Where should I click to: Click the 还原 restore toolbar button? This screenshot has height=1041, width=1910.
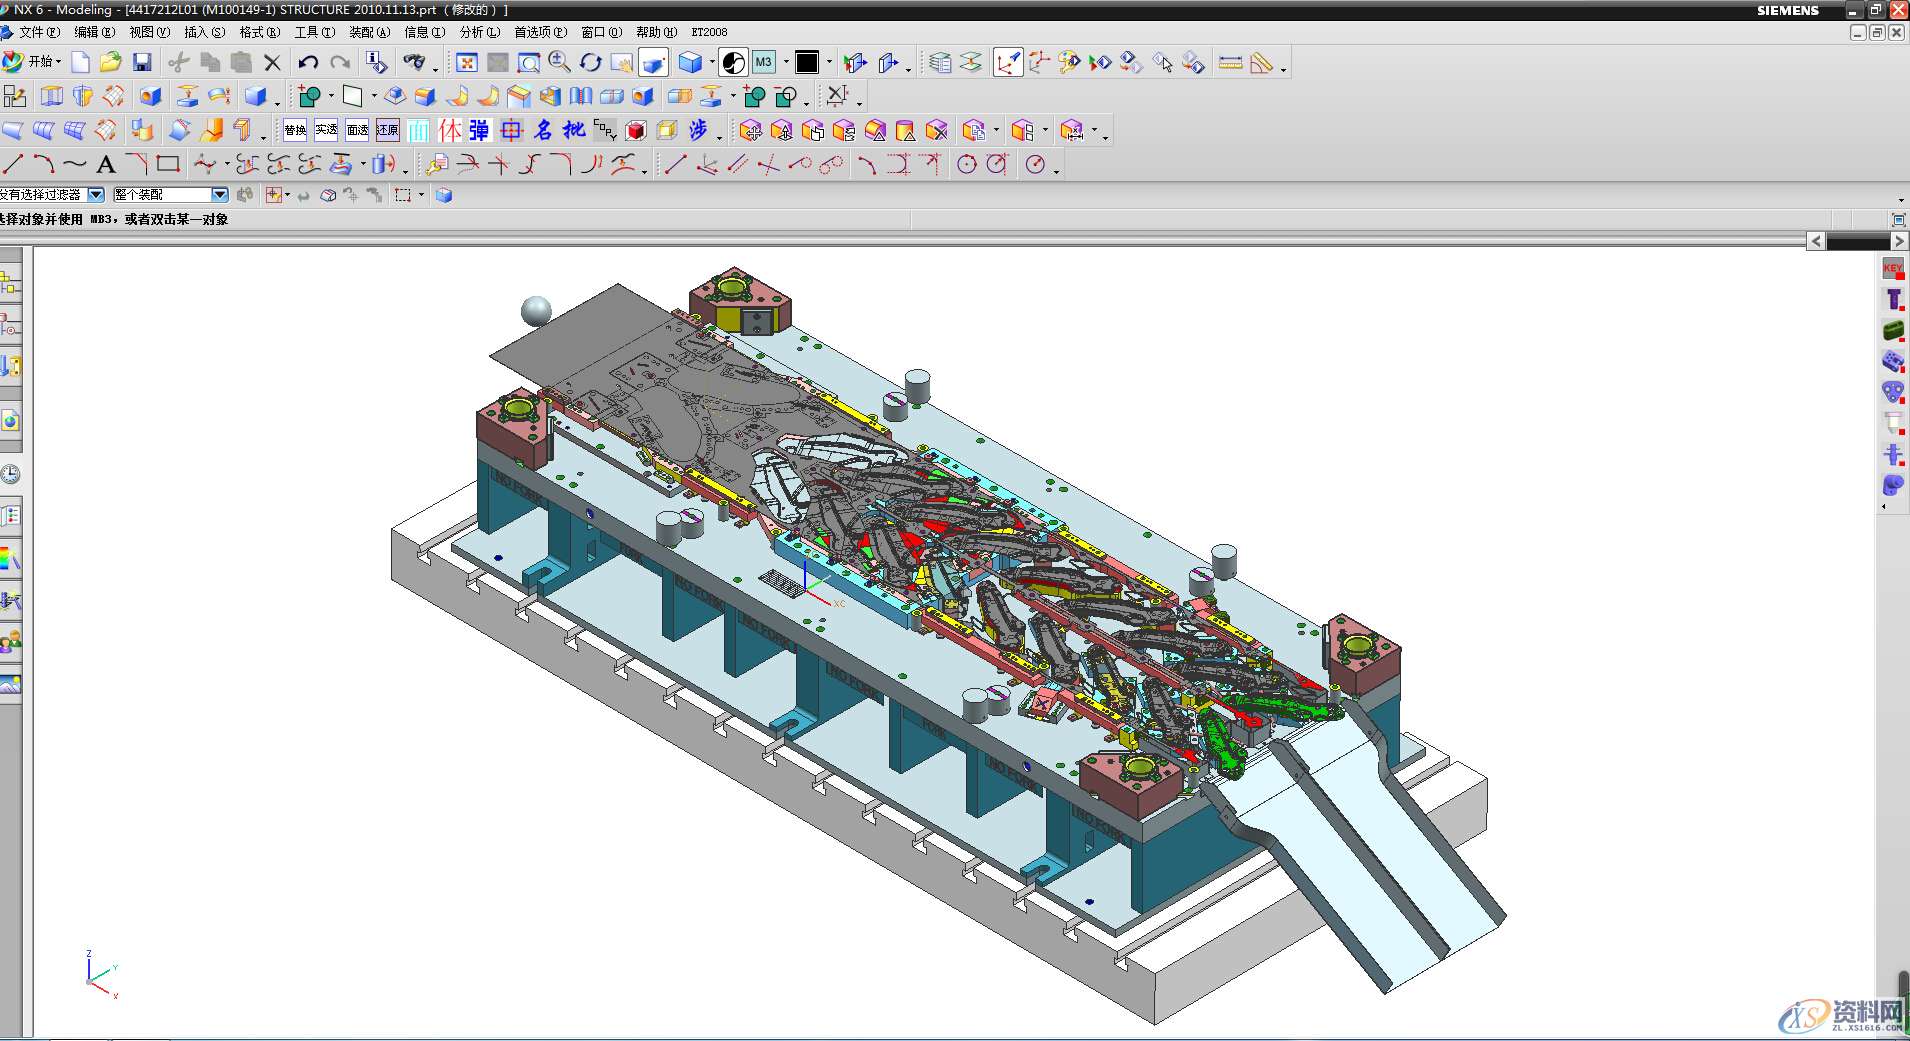[x=387, y=130]
